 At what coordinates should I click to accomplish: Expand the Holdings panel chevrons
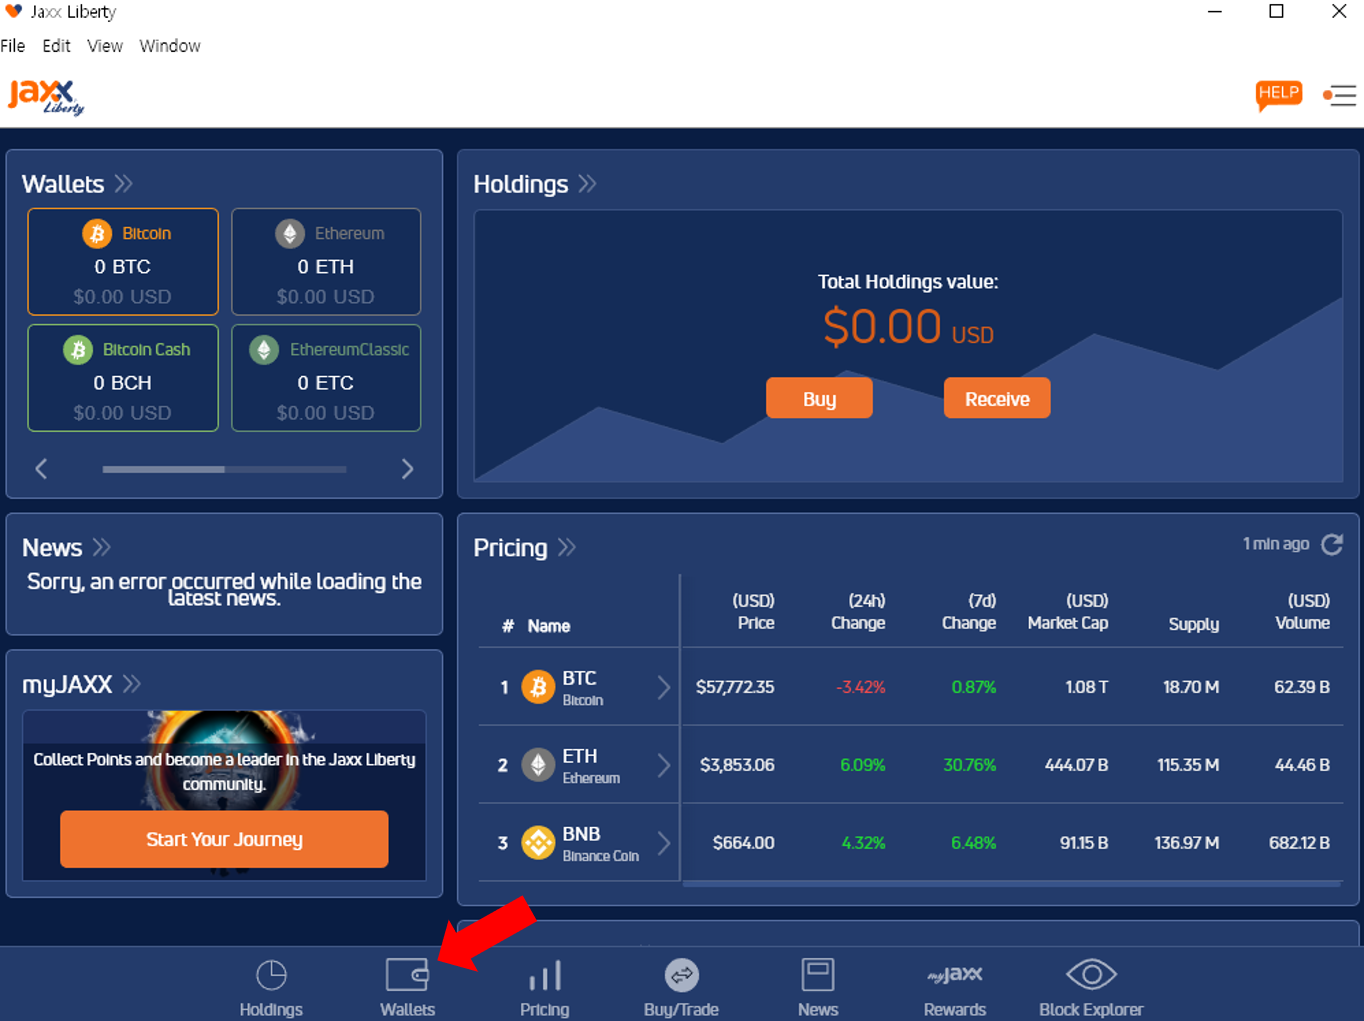pyautogui.click(x=587, y=184)
